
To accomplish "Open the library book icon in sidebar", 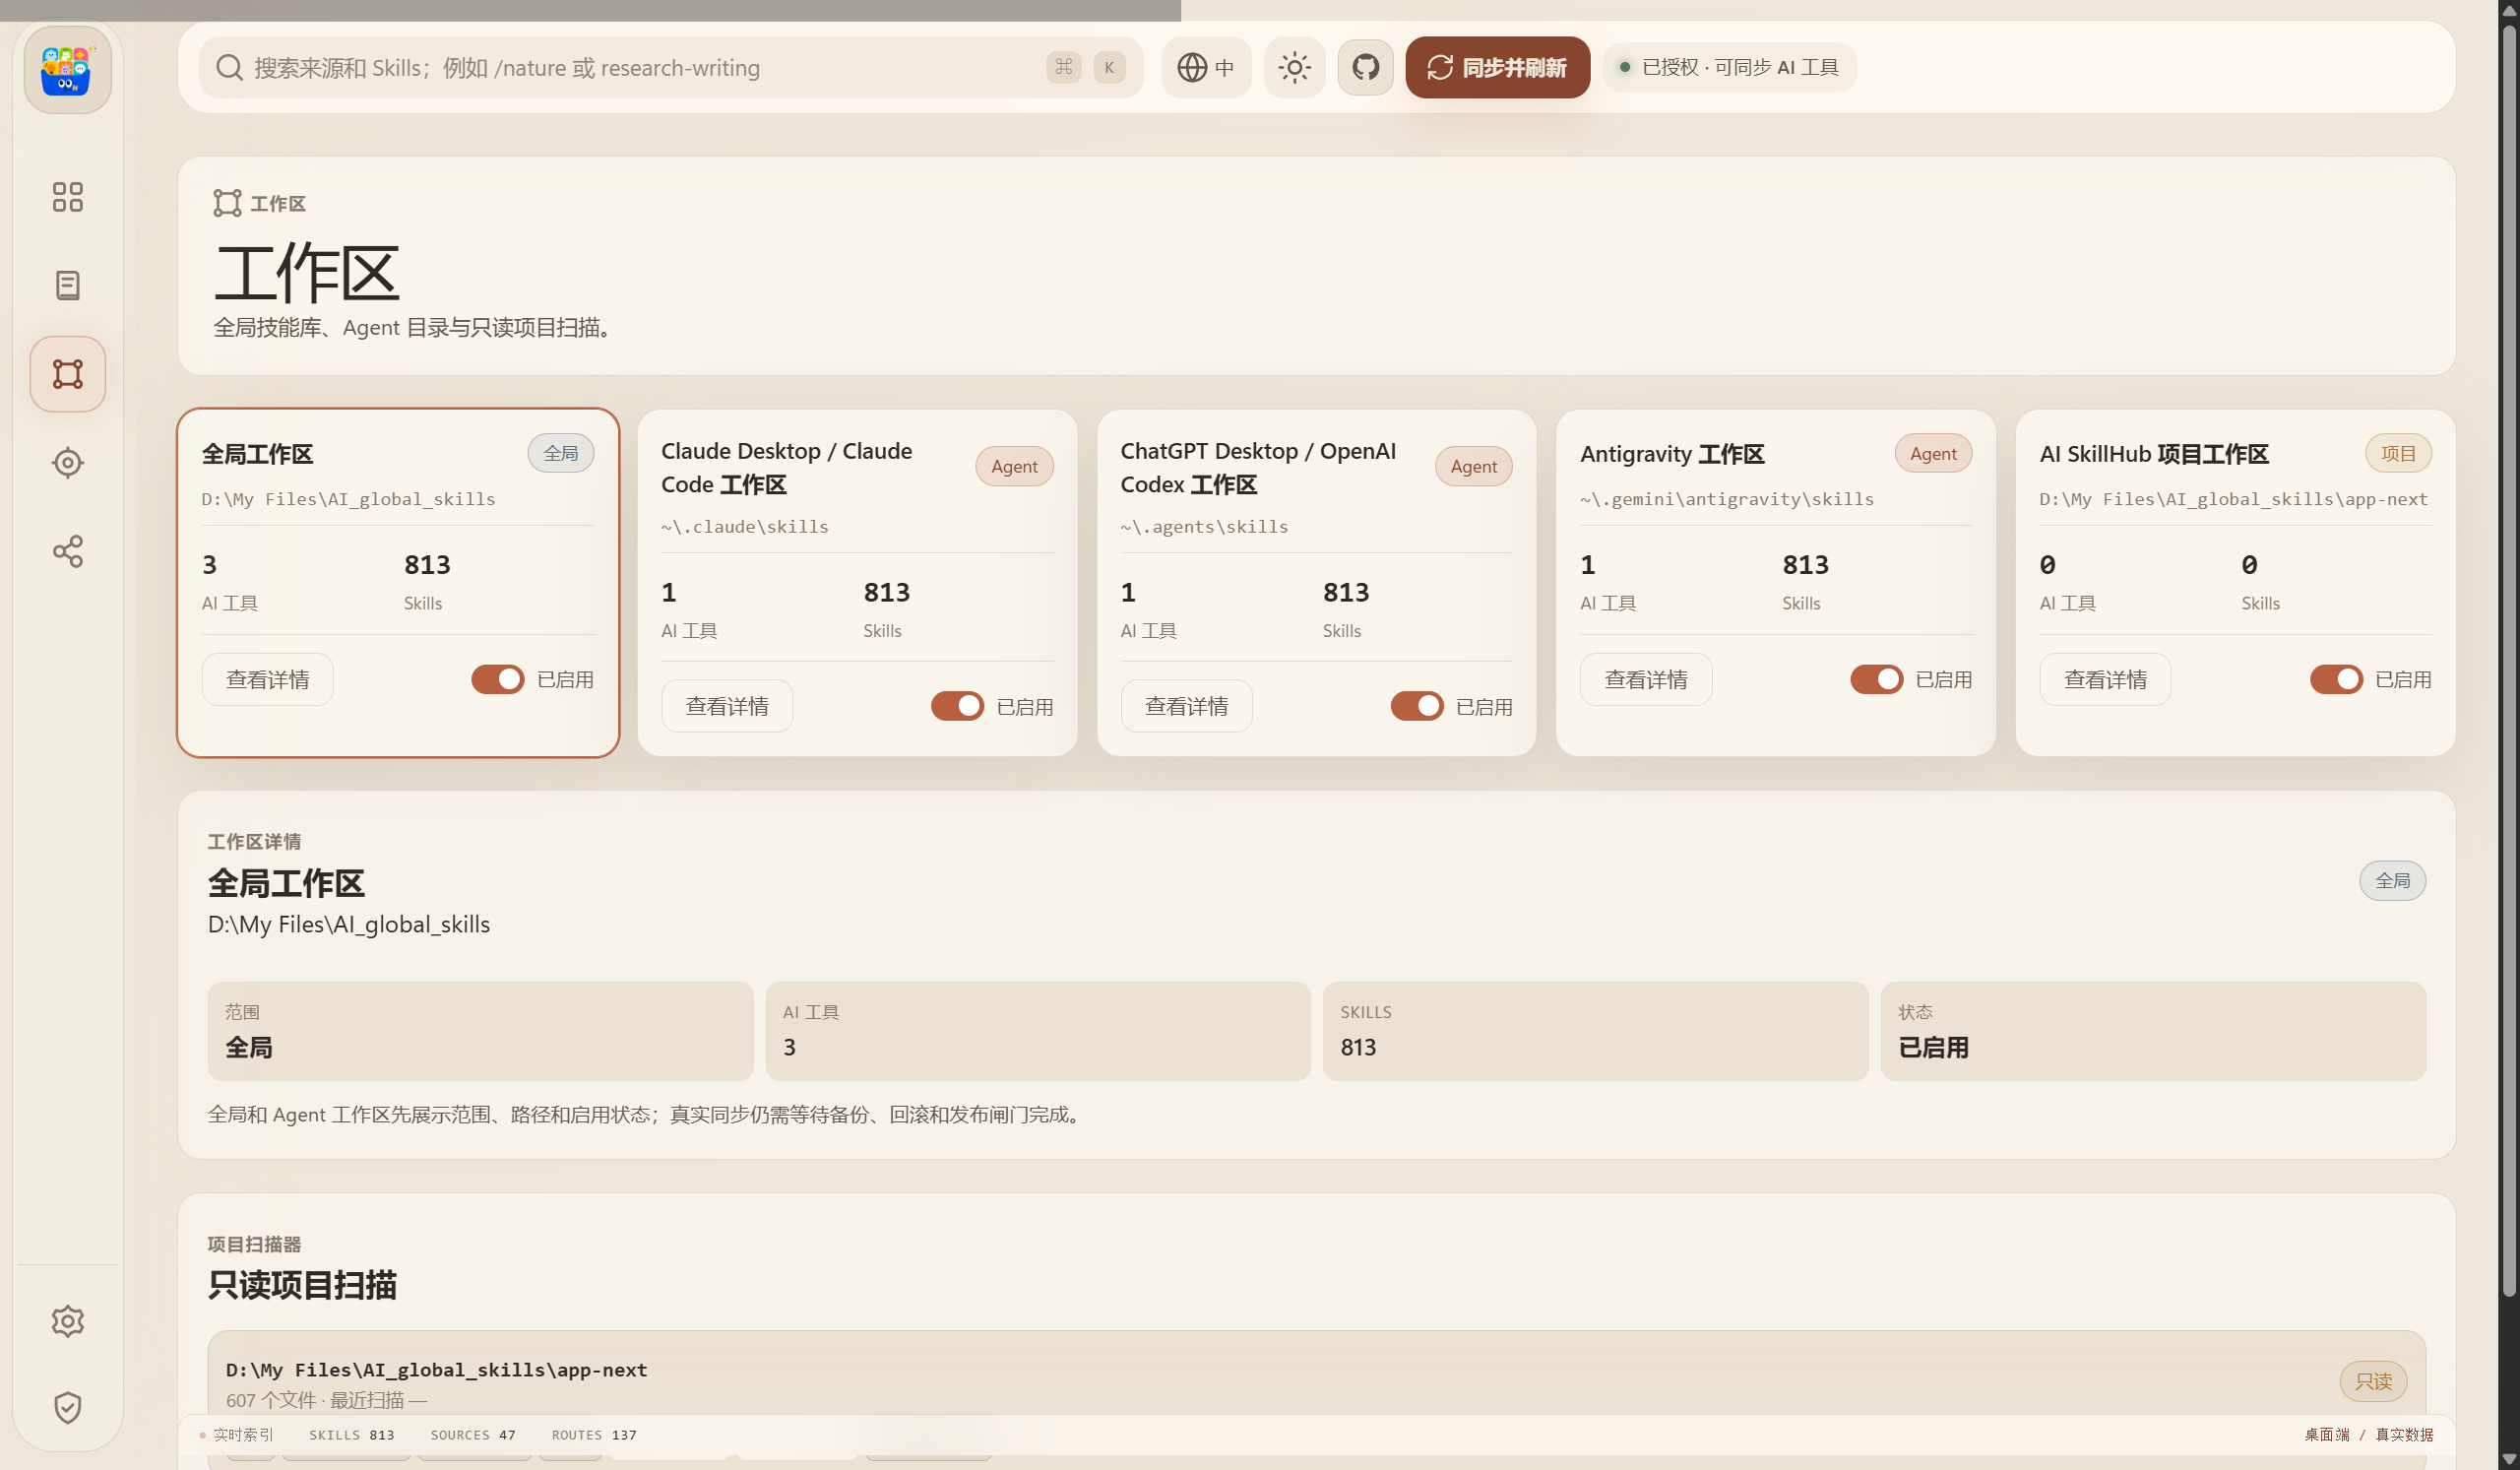I will pyautogui.click(x=67, y=285).
